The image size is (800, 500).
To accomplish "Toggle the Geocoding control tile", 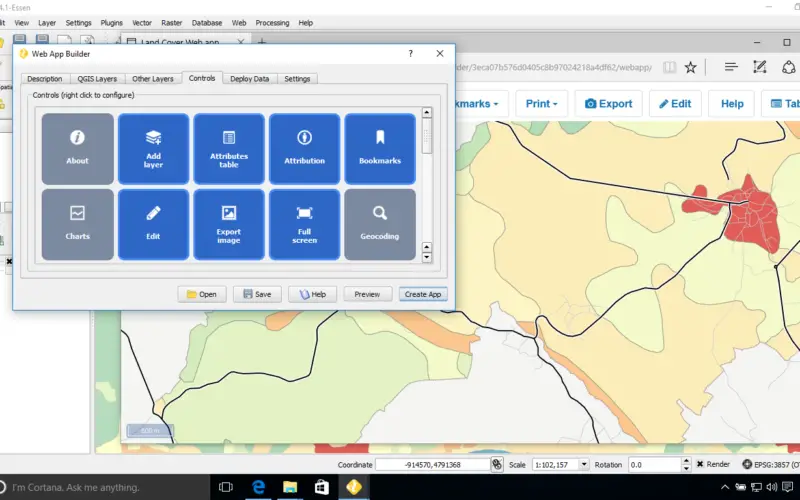I will (x=380, y=224).
